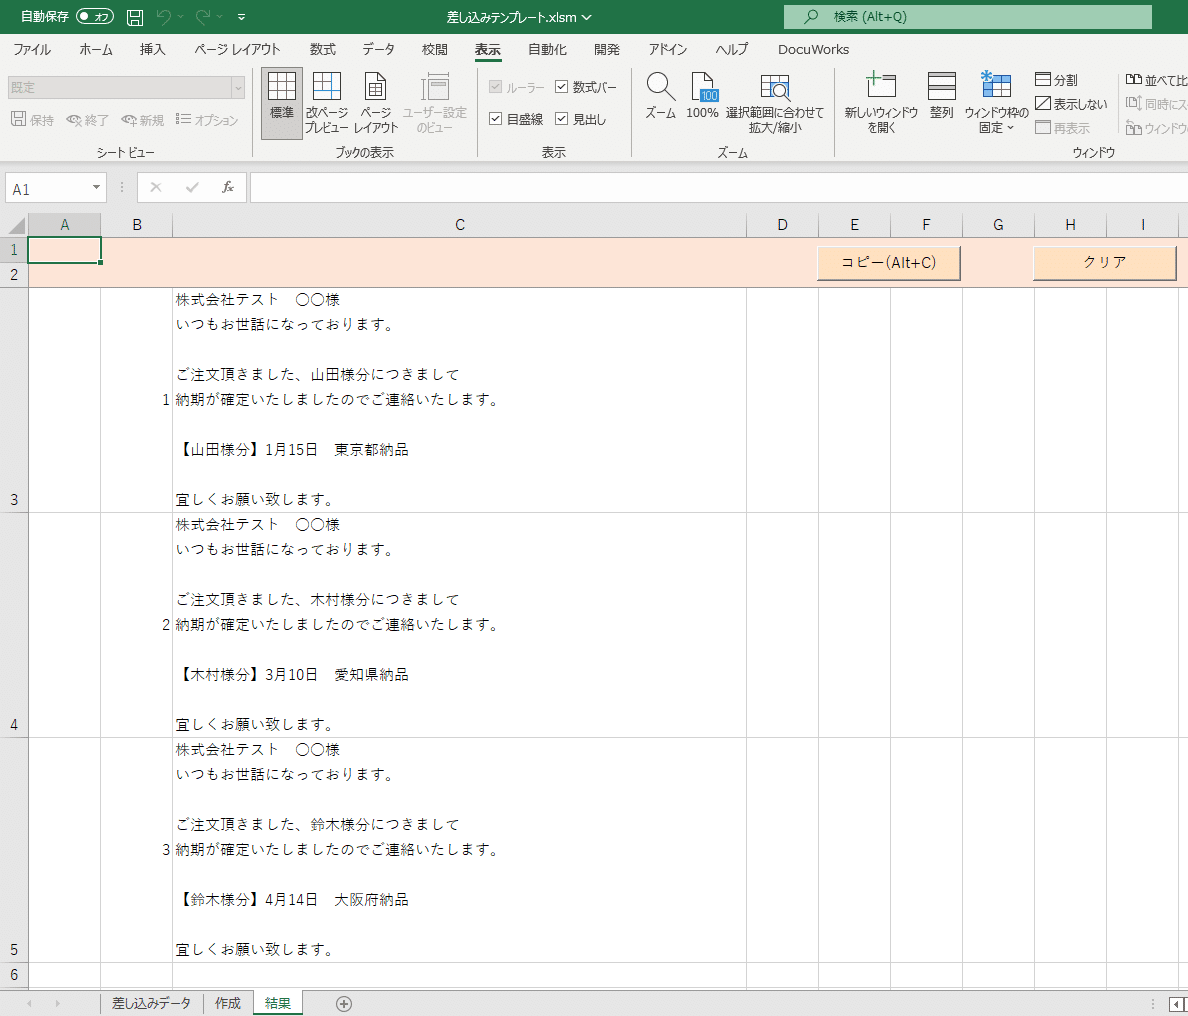Open the file name dropdown in title bar
The height and width of the screenshot is (1016, 1188).
pos(586,17)
